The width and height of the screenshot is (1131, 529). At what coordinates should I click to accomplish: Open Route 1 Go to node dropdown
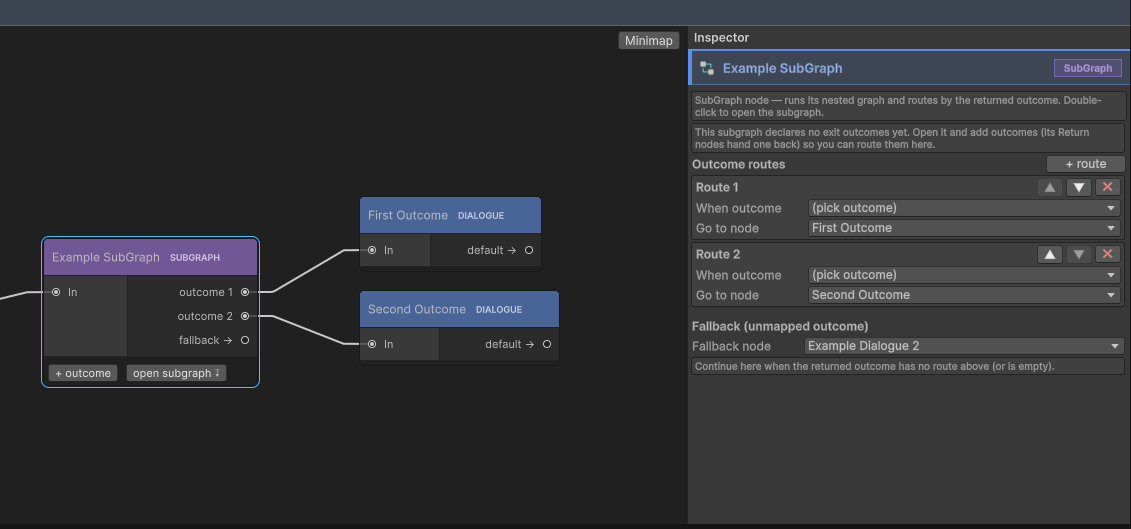point(964,228)
